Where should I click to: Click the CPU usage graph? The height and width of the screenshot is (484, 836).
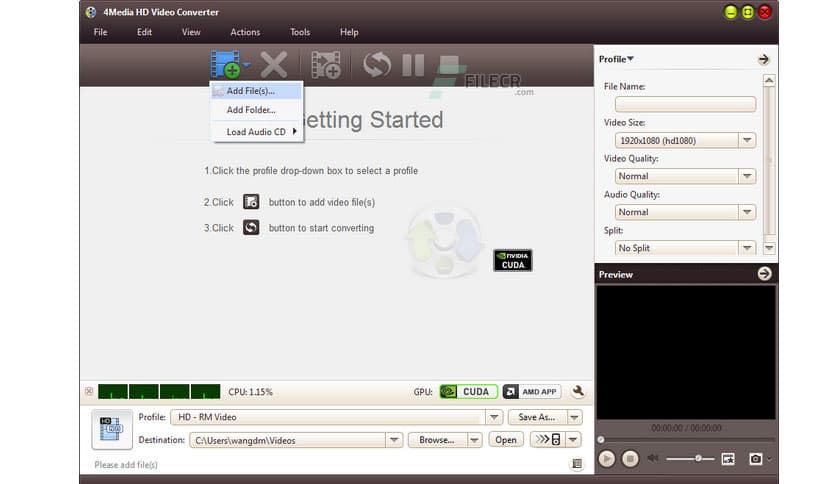[159, 392]
